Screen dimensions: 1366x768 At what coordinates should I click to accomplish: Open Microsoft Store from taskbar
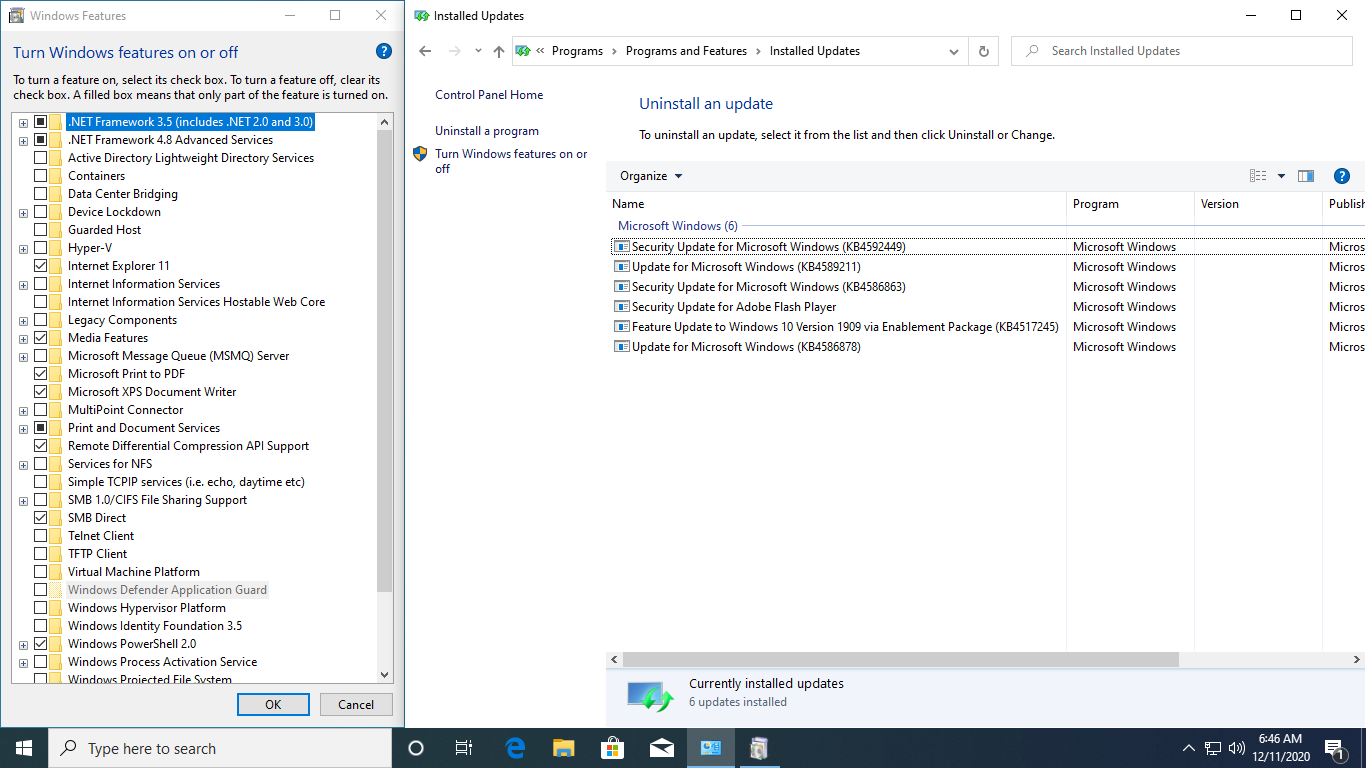coord(612,748)
